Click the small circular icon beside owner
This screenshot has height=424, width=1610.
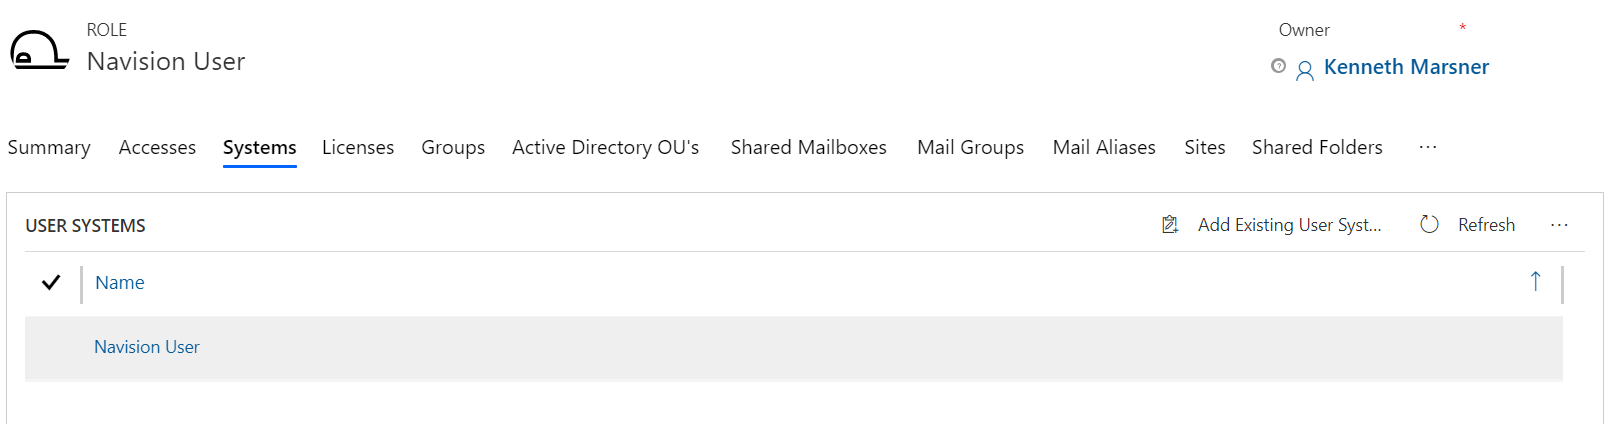pyautogui.click(x=1278, y=66)
